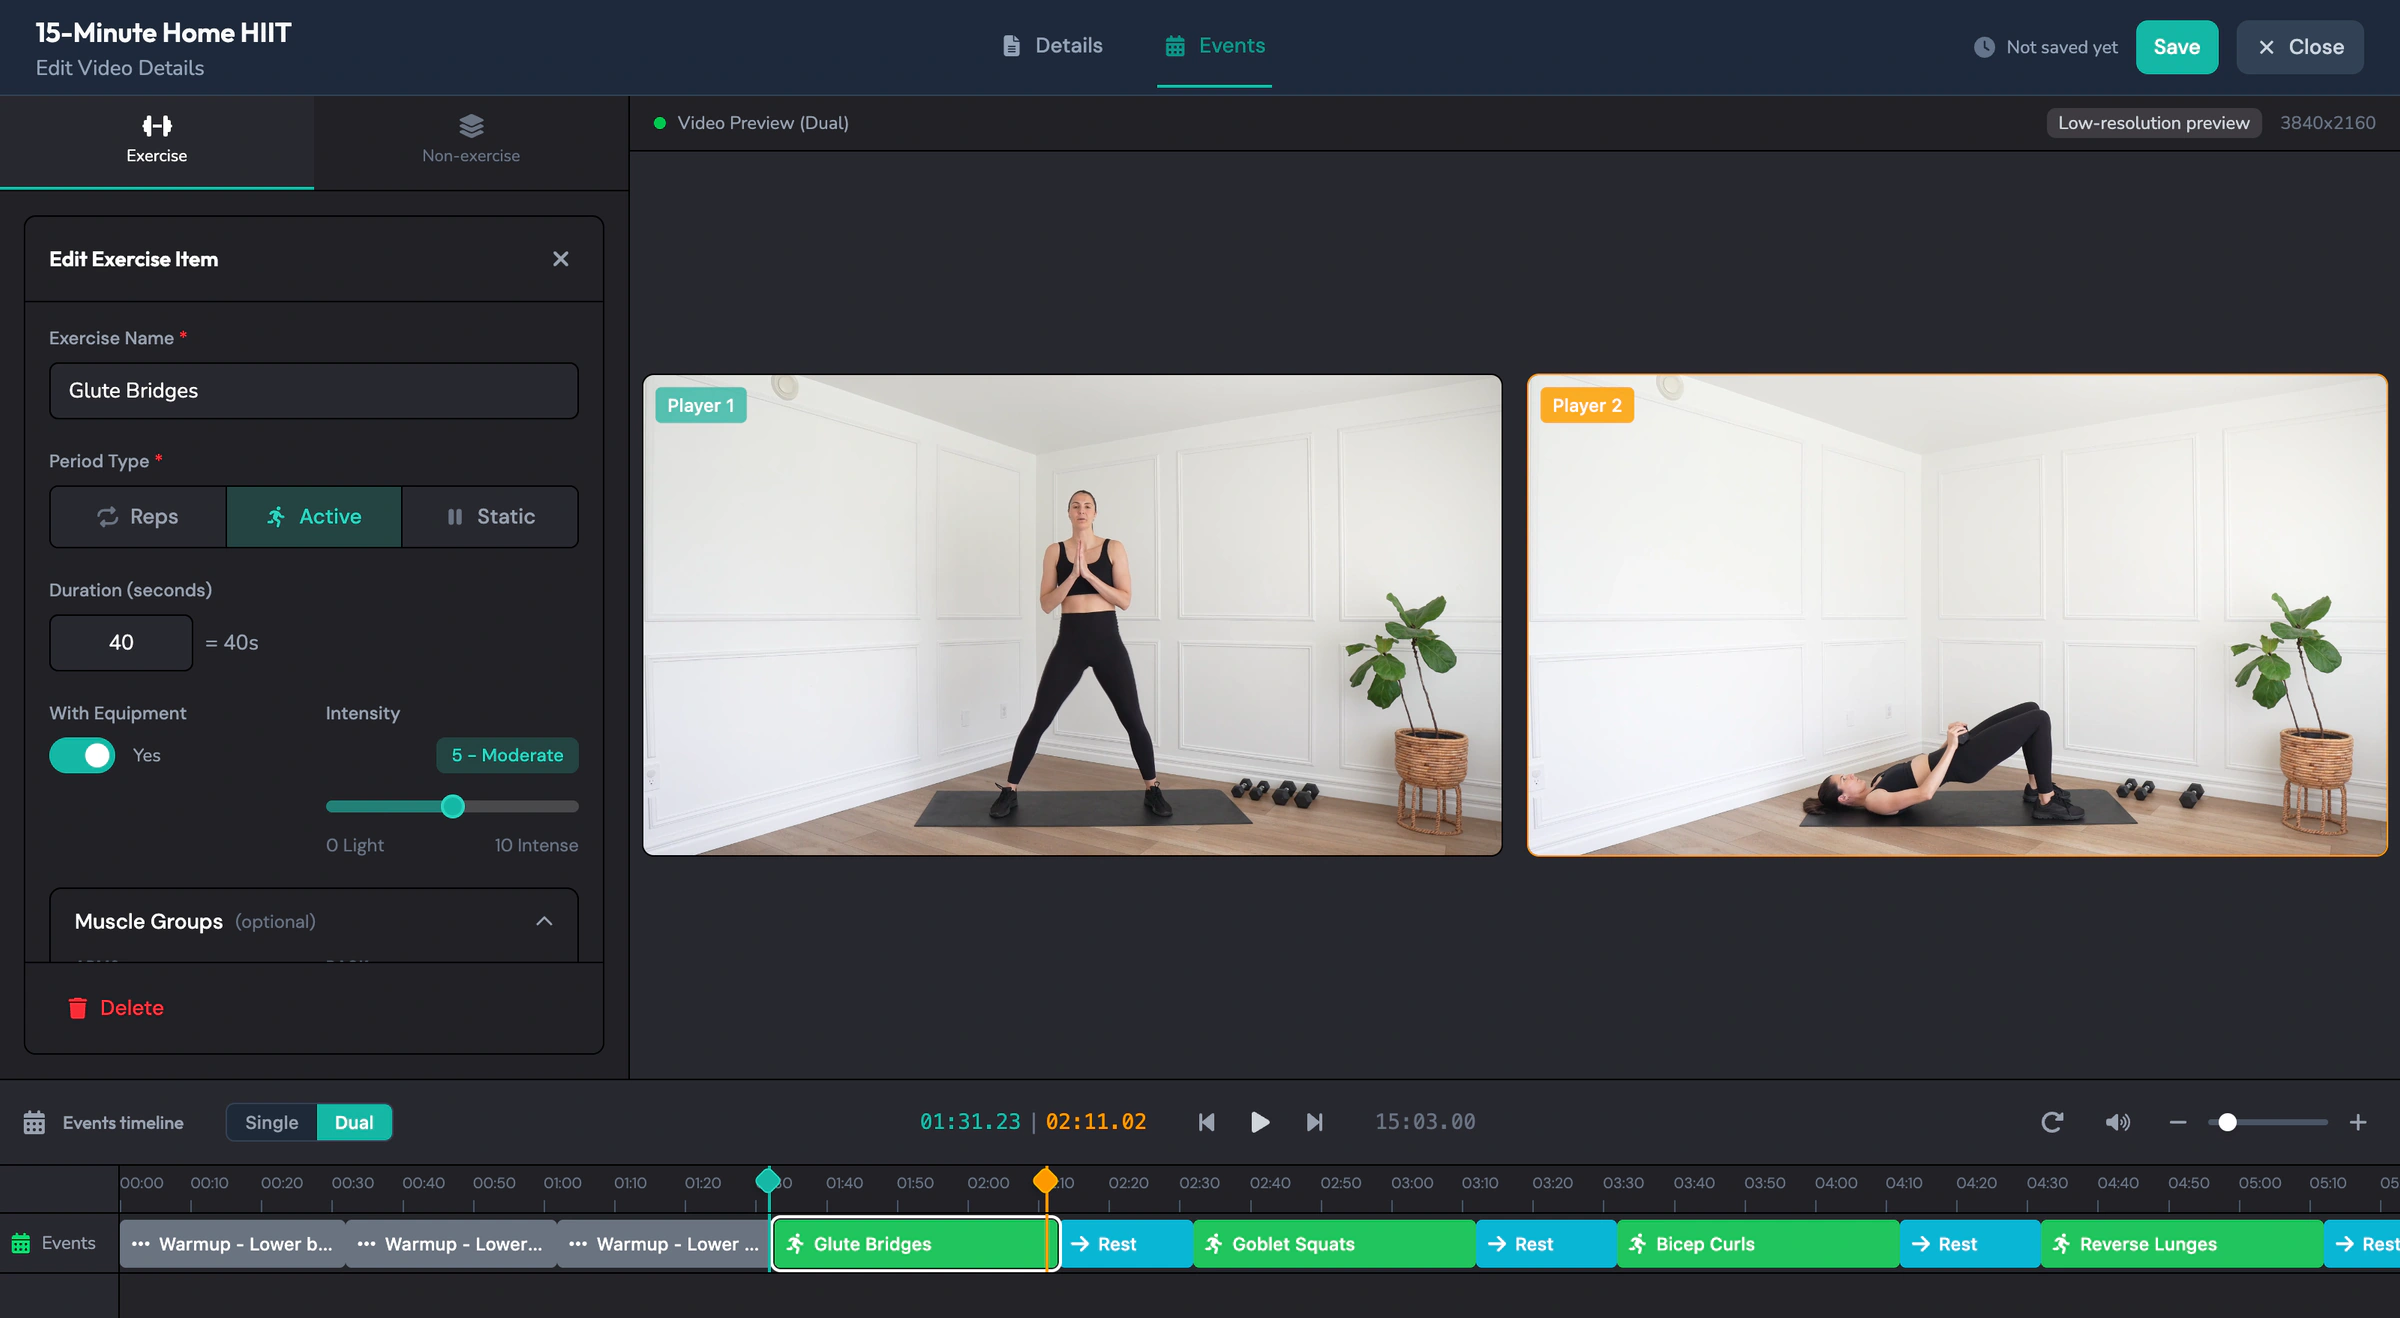Image resolution: width=2400 pixels, height=1318 pixels.
Task: Switch timeline to Dual mode
Action: pyautogui.click(x=354, y=1122)
